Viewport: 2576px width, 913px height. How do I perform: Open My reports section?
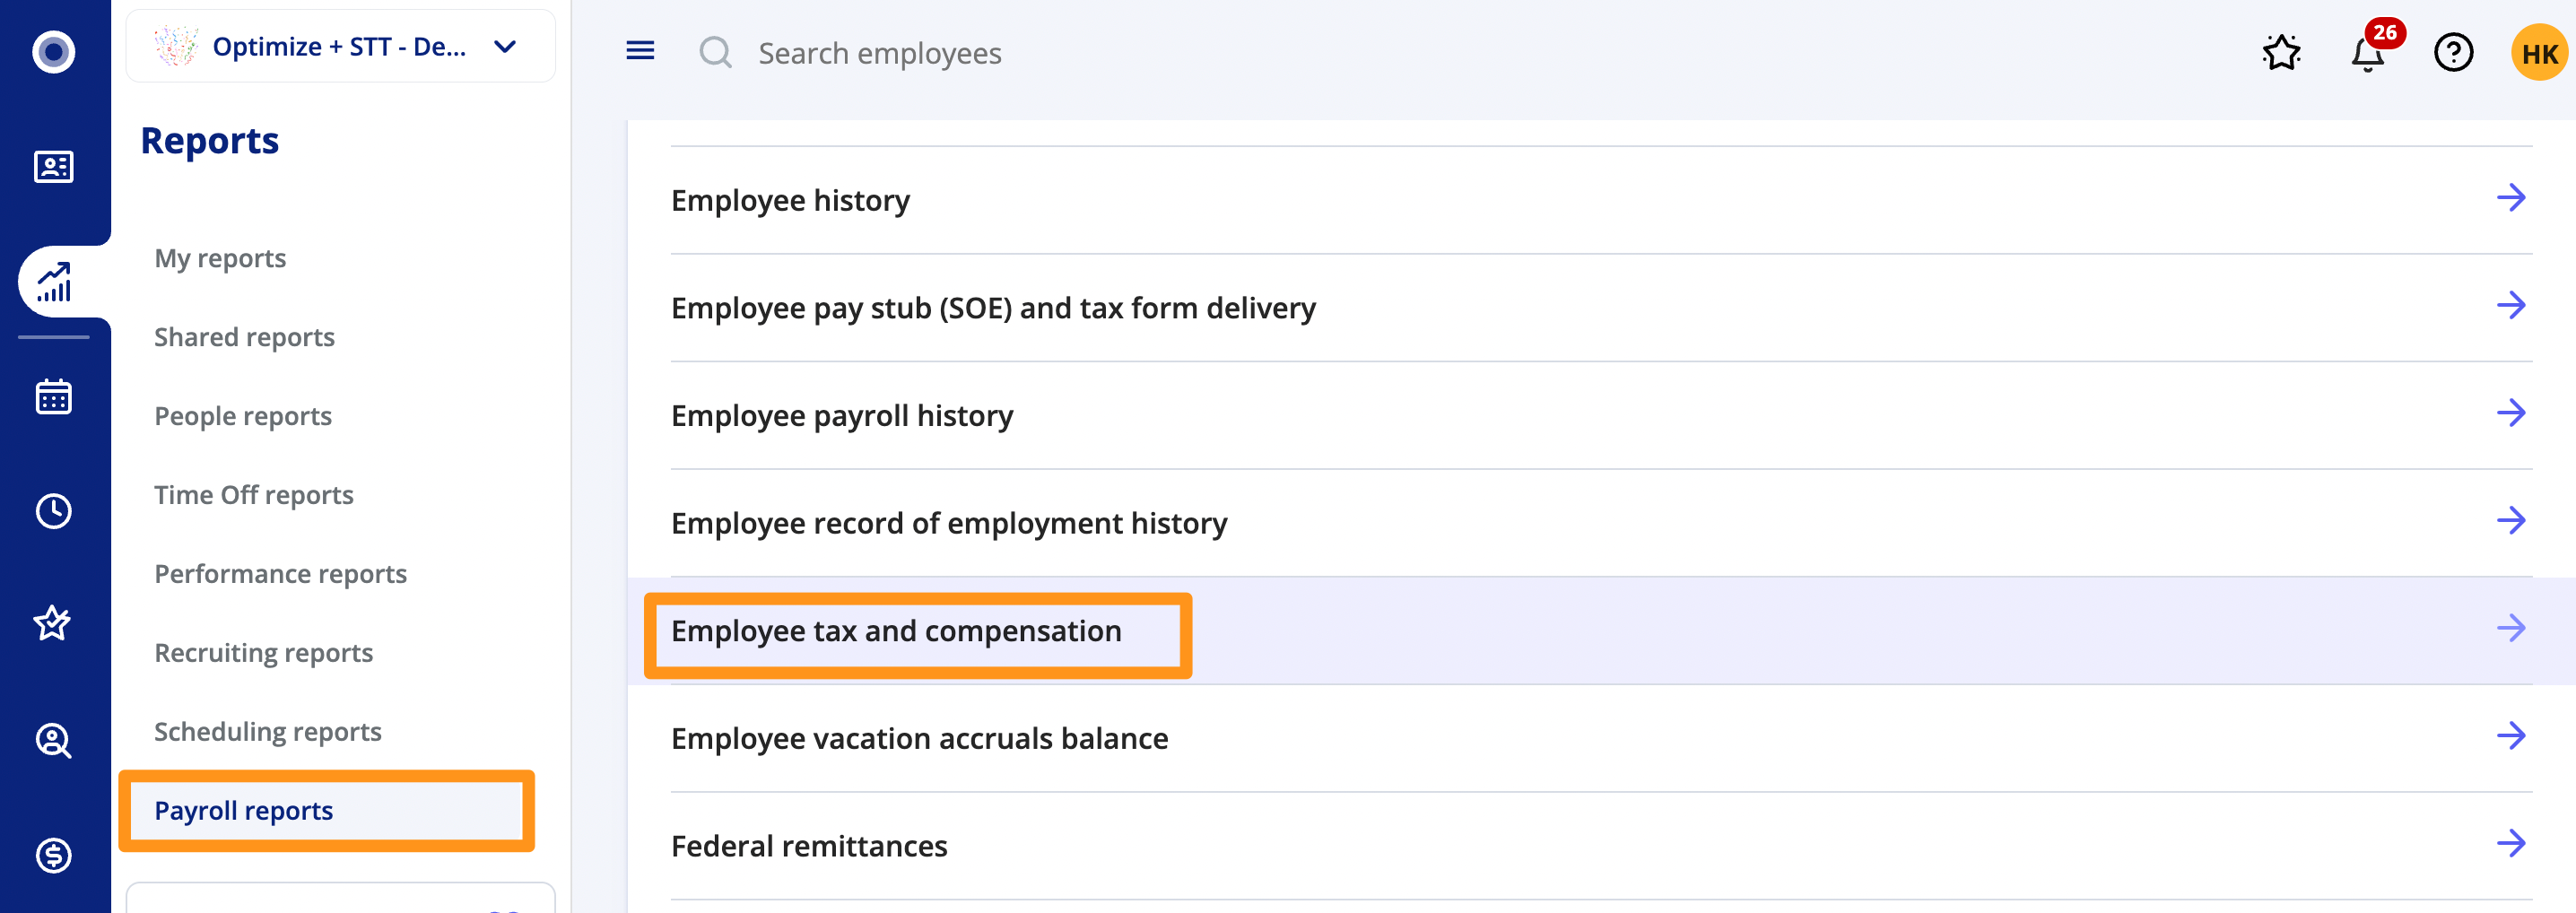(x=220, y=258)
